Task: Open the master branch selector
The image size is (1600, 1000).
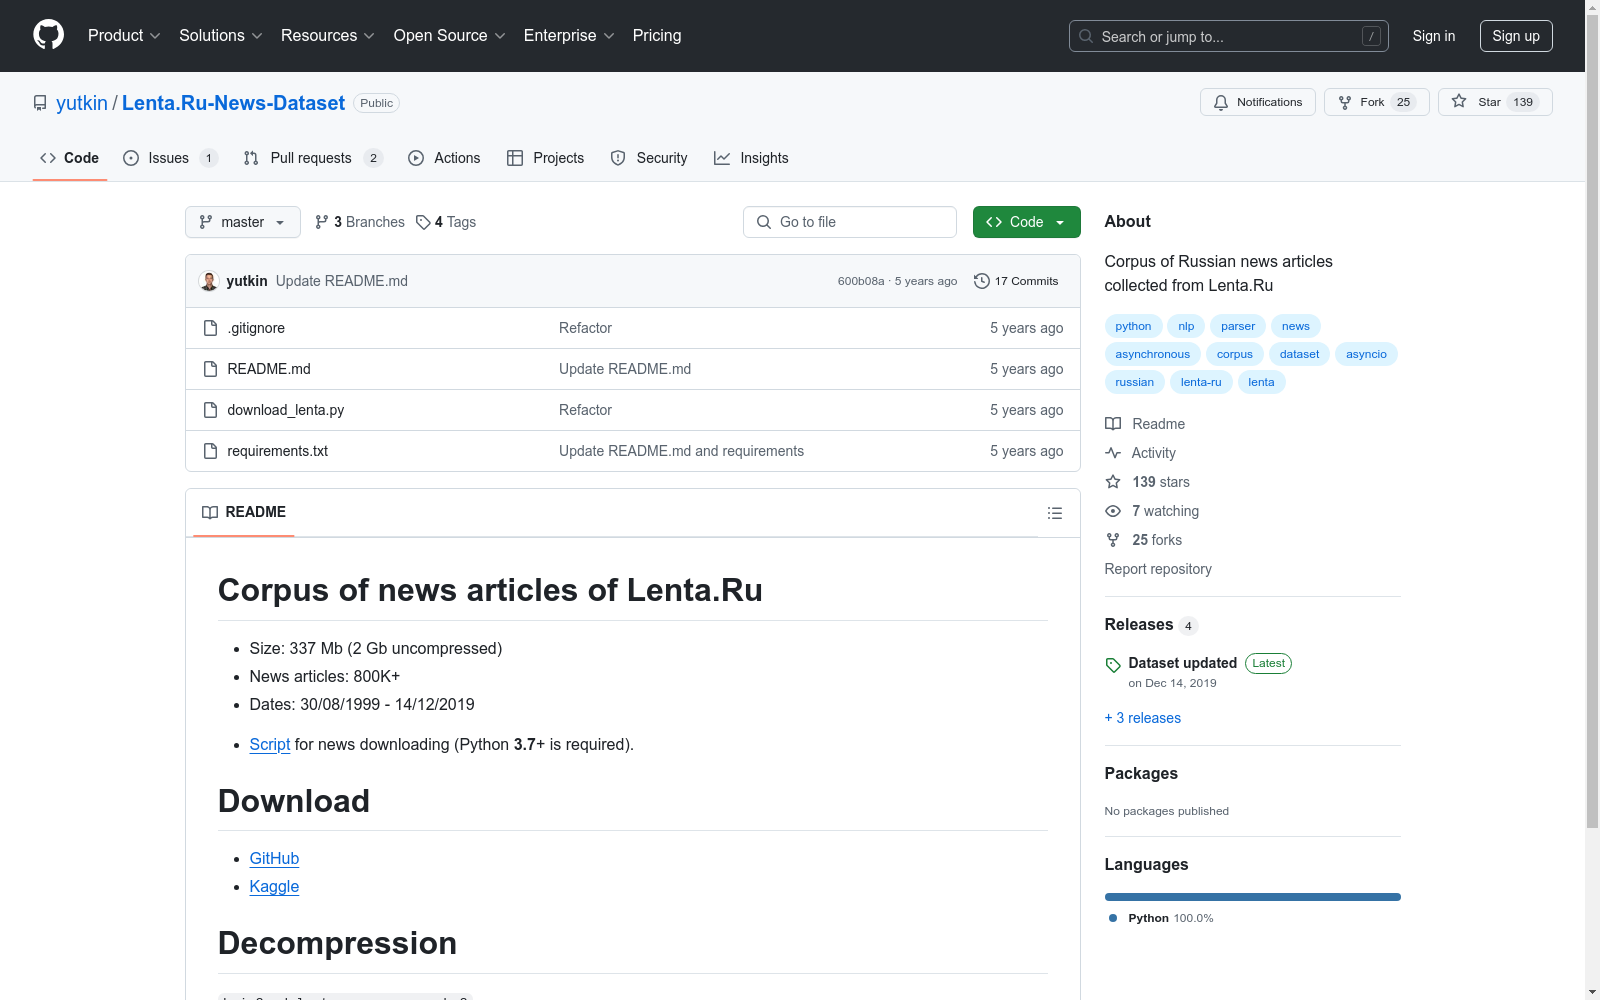Action: point(243,222)
